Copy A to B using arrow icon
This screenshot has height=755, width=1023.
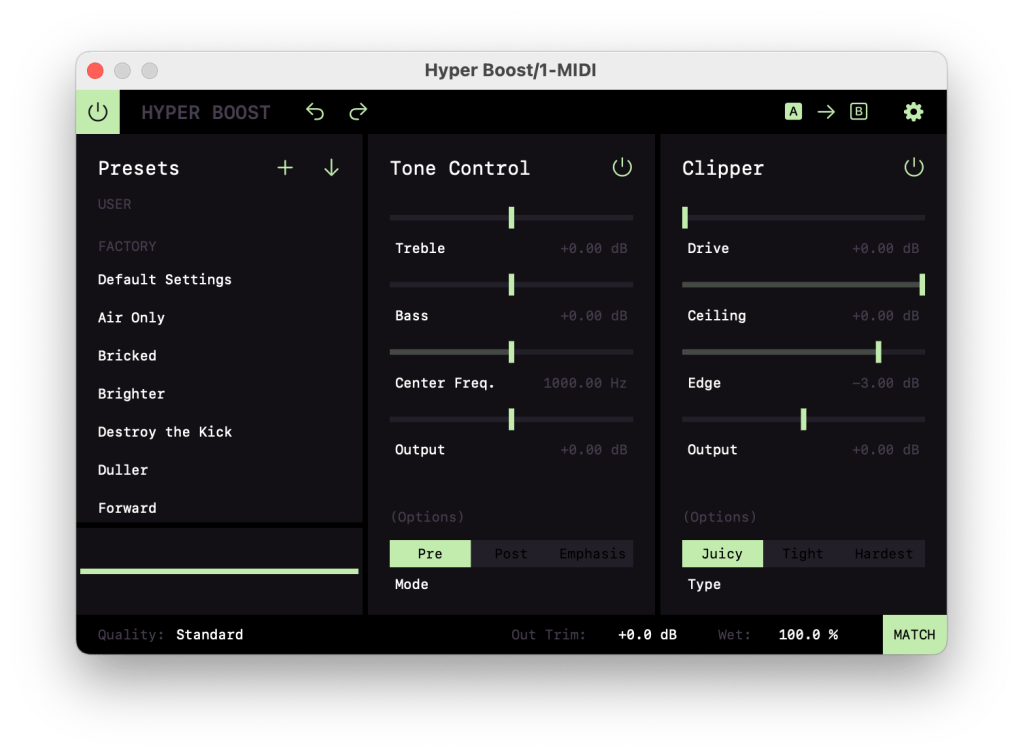[x=826, y=112]
